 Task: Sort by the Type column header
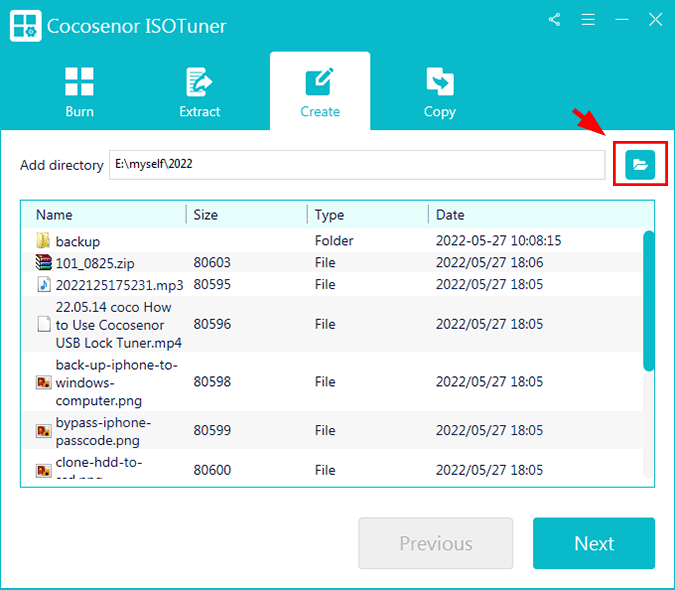click(329, 215)
